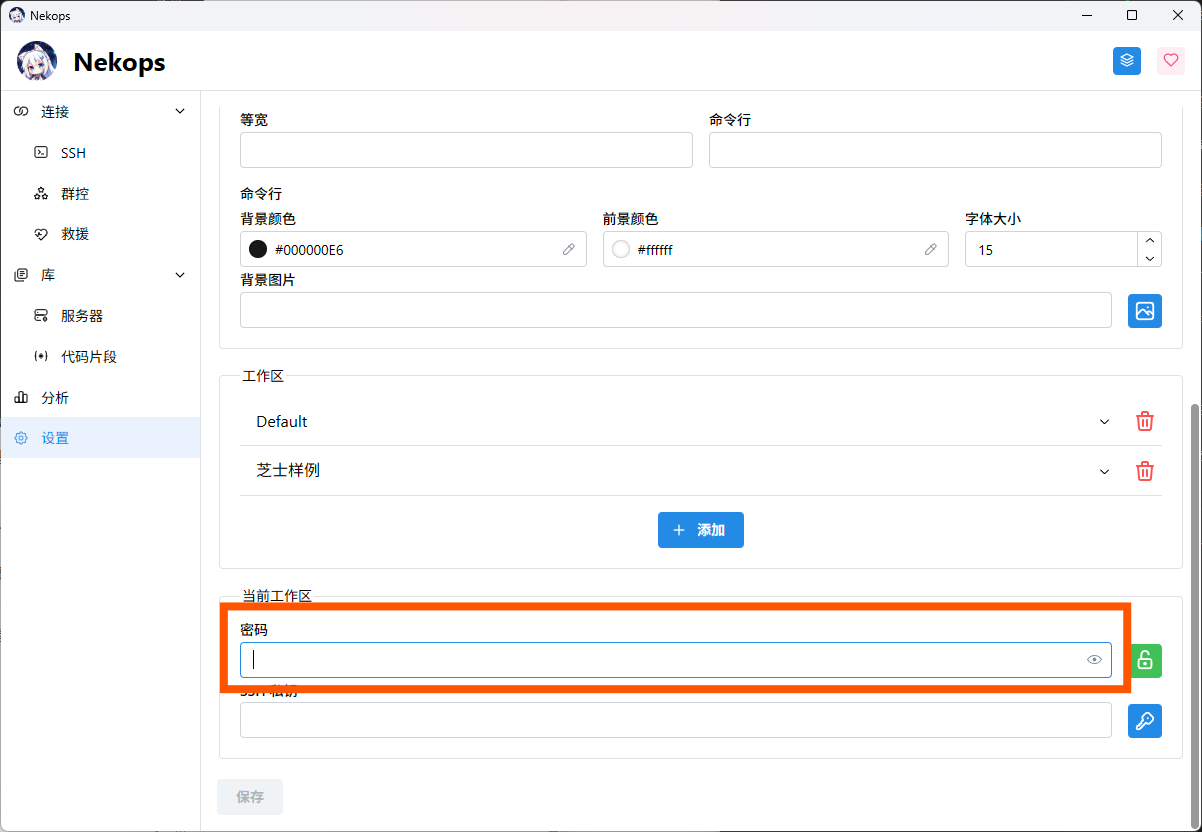Click into the 密码 input field
This screenshot has height=832, width=1202.
[660, 660]
